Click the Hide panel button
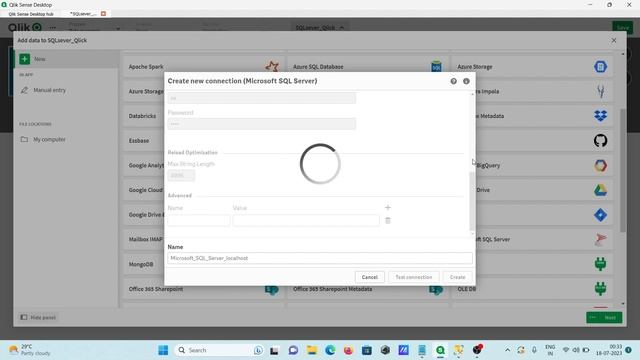This screenshot has height=360, width=640. tap(38, 317)
